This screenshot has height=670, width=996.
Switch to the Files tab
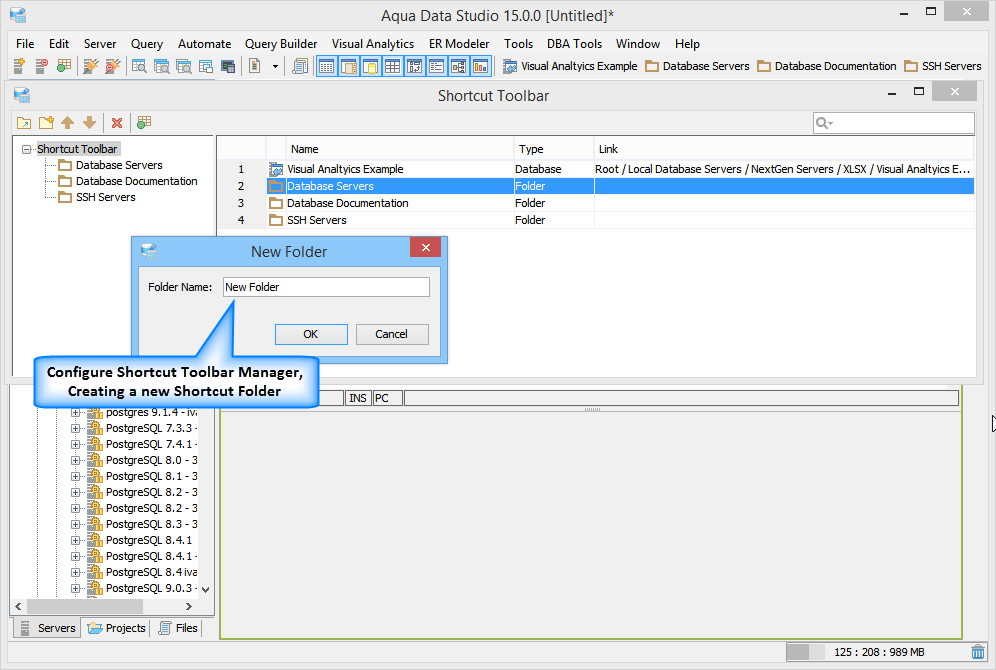(x=177, y=628)
